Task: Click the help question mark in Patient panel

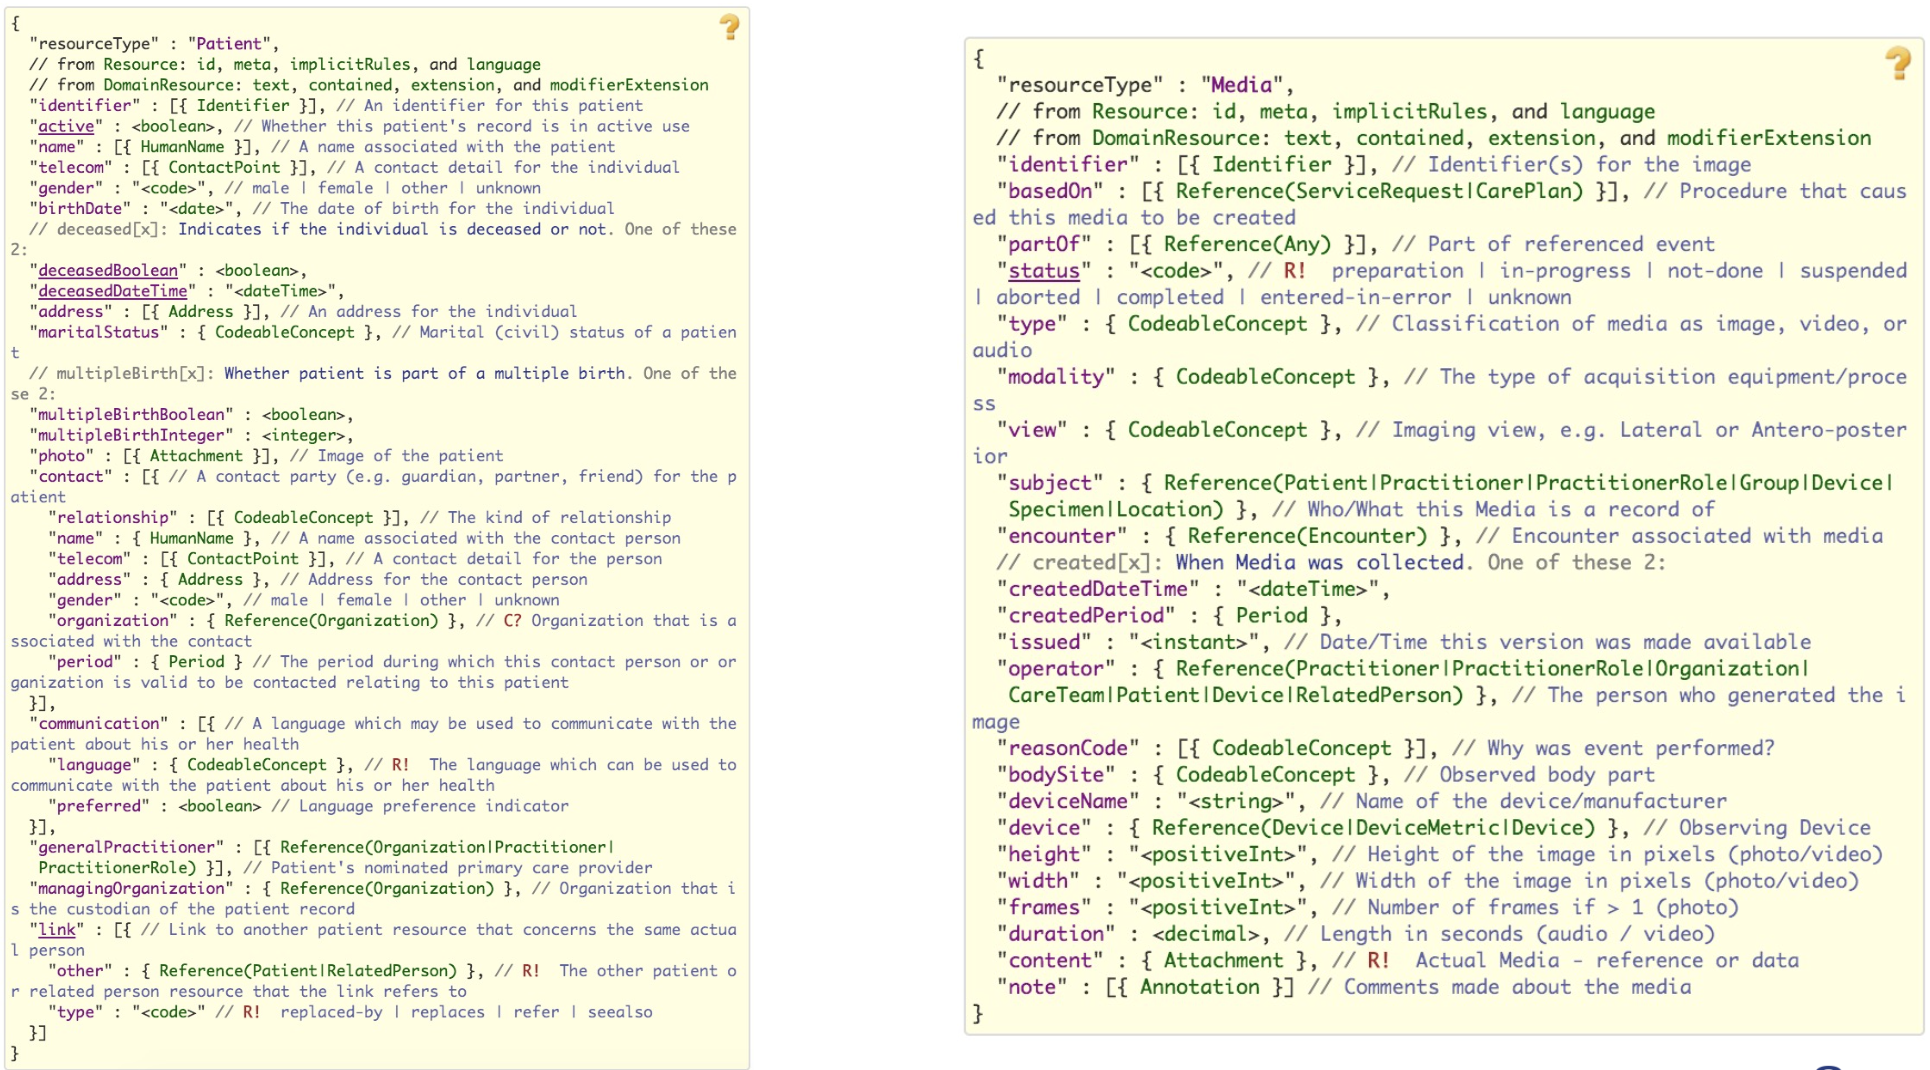Action: [729, 27]
